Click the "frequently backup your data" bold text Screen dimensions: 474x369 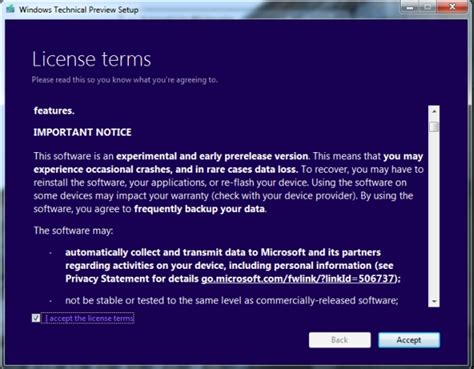199,209
